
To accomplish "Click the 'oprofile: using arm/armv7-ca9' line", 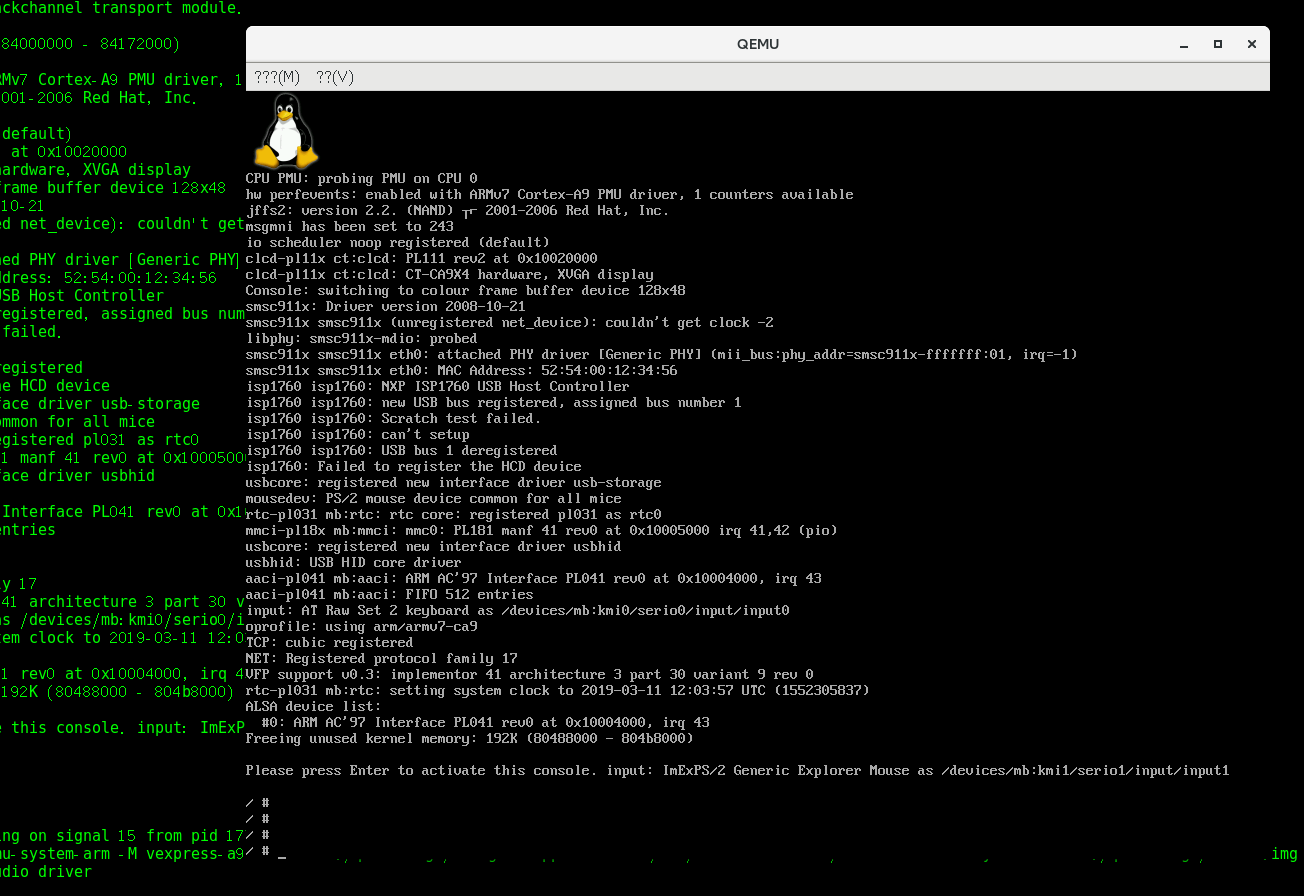I will [x=361, y=627].
